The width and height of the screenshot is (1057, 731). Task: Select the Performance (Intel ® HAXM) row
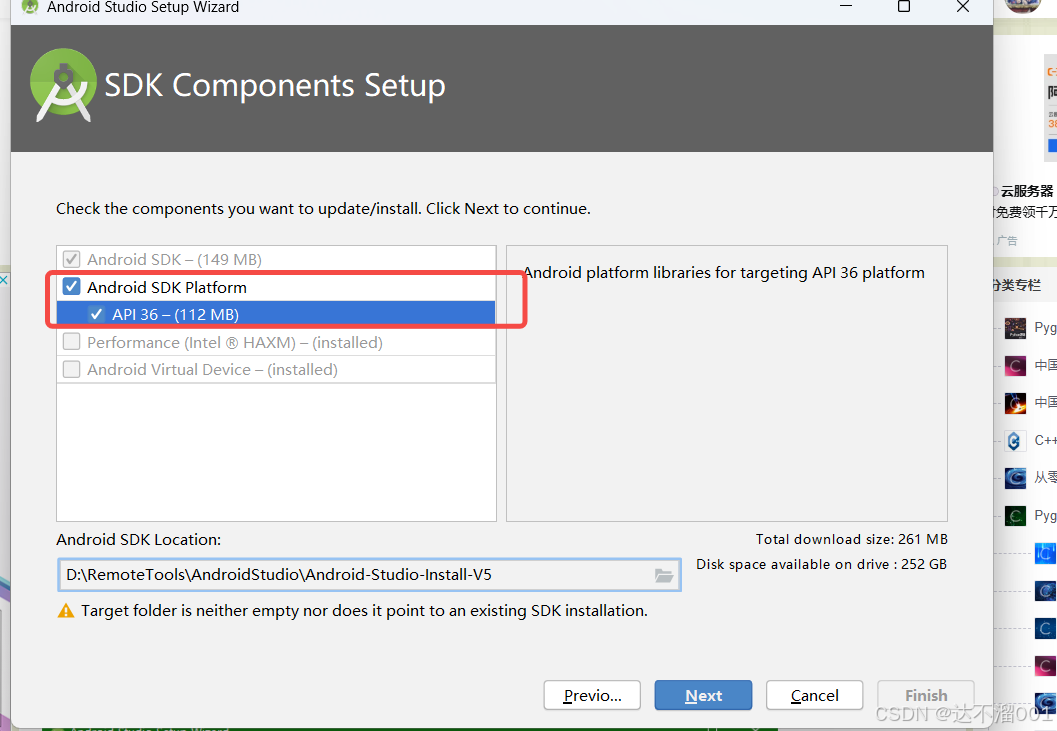[276, 342]
